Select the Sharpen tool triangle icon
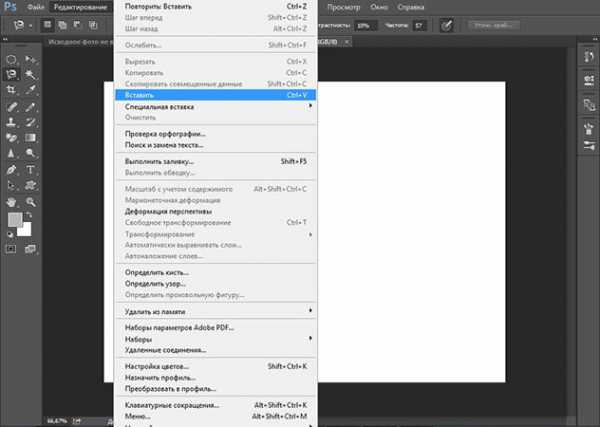600x427 pixels. coord(11,153)
